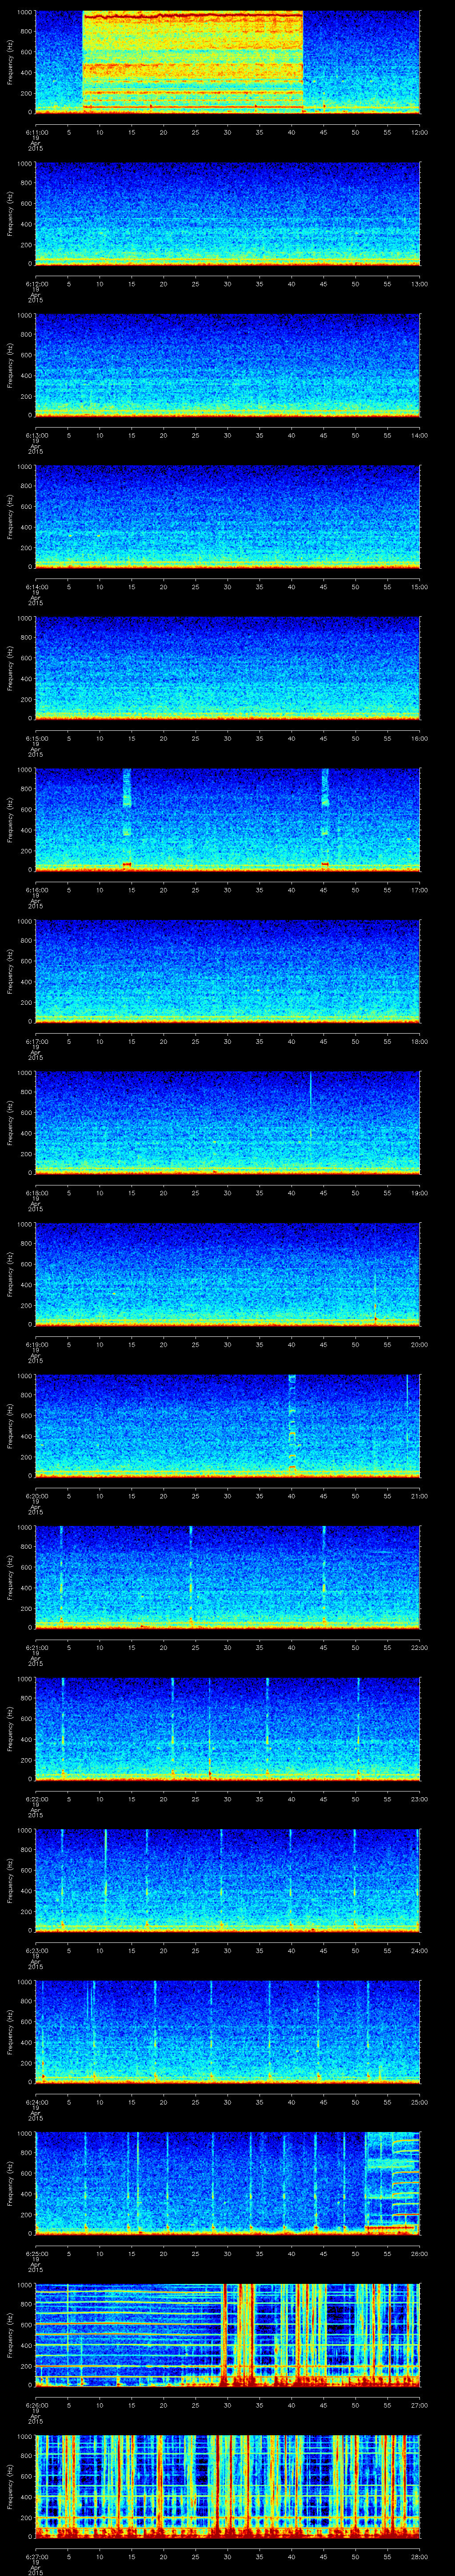455x2576 pixels.
Task: Click the "23:00" end time label
Action: pos(419,1798)
